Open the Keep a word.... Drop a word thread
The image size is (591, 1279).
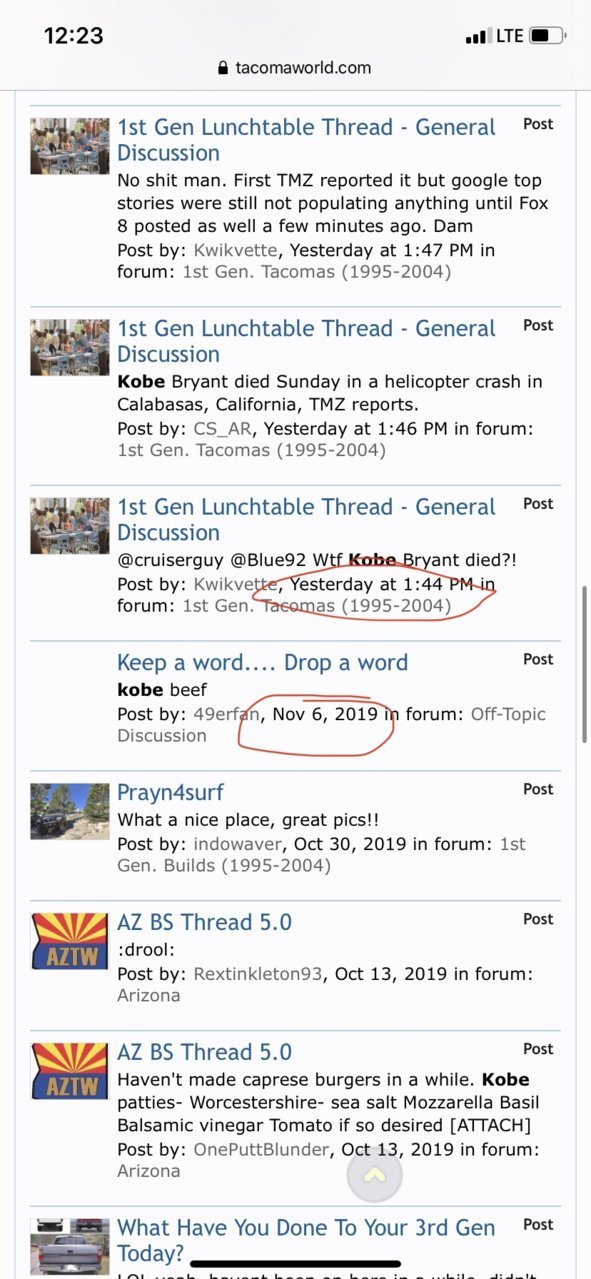(x=263, y=662)
